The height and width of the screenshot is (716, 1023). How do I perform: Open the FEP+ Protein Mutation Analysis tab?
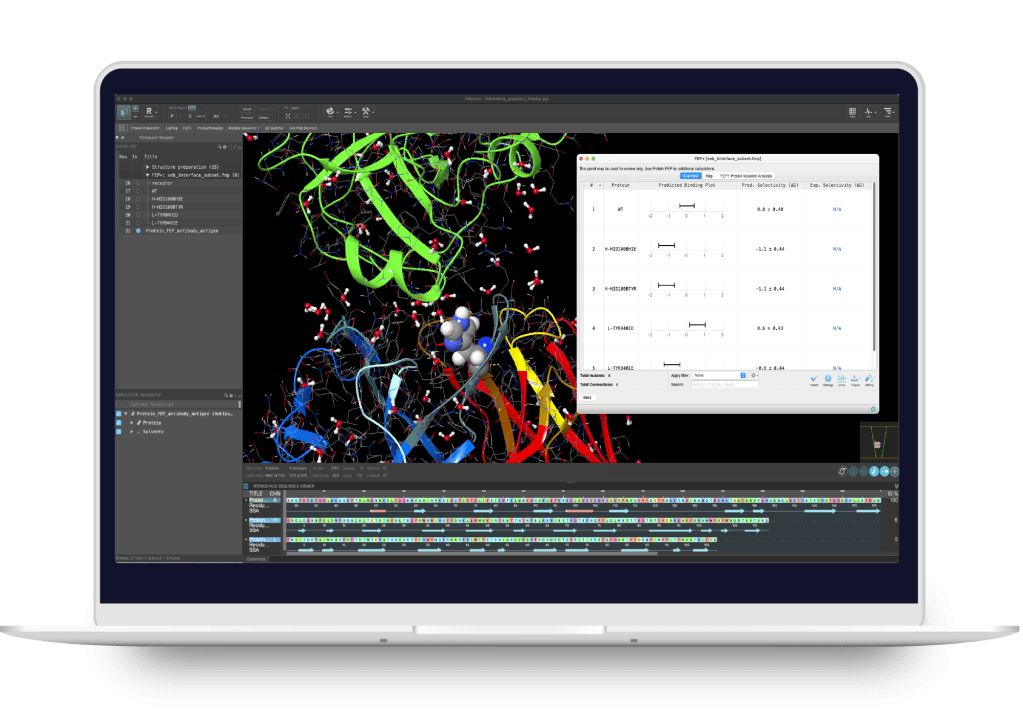tap(745, 176)
